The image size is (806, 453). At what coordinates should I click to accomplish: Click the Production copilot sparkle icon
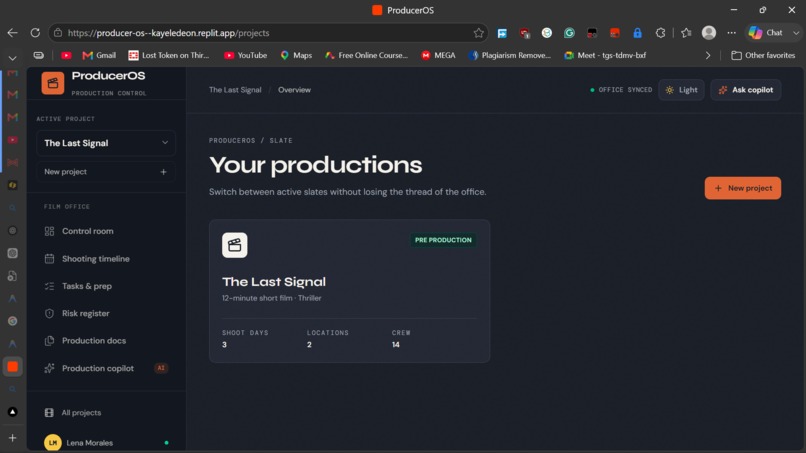(49, 368)
